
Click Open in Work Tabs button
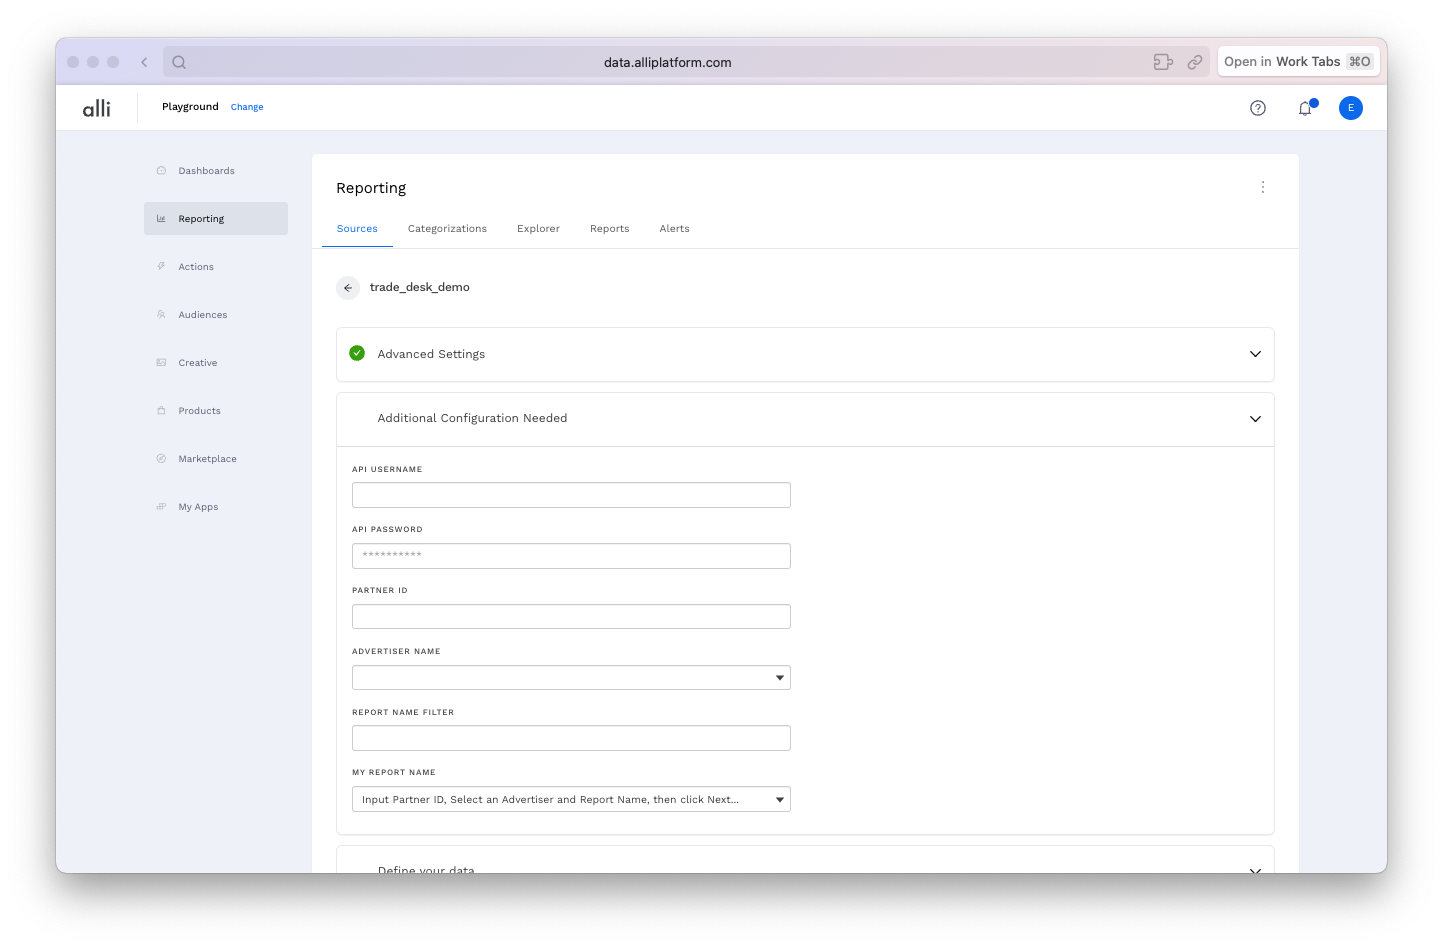point(1298,62)
